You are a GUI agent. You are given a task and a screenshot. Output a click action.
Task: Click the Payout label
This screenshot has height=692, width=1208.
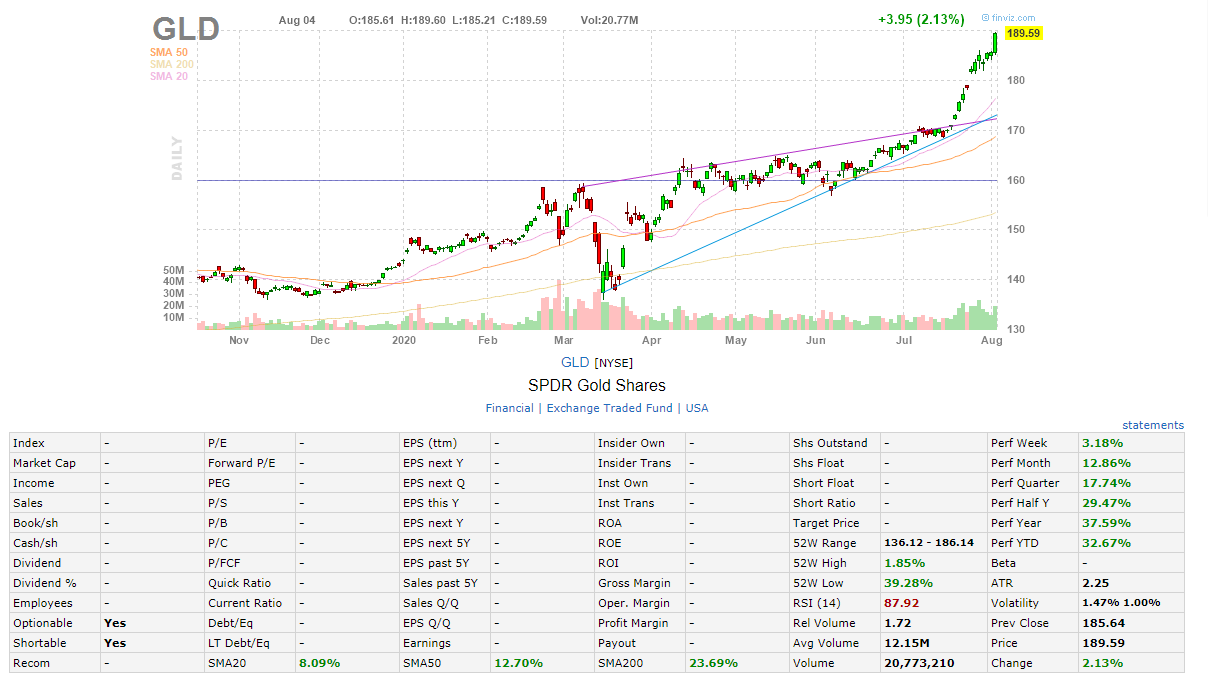[x=617, y=643]
